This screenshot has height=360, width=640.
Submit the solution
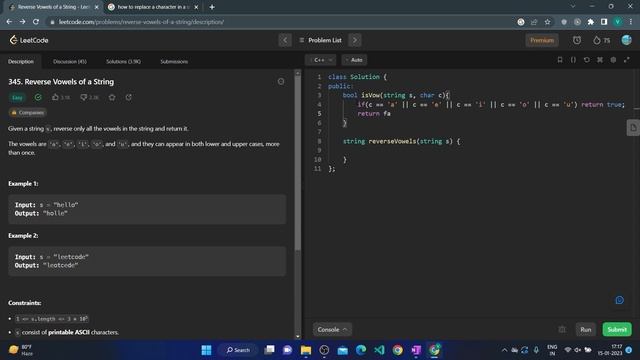tap(617, 329)
